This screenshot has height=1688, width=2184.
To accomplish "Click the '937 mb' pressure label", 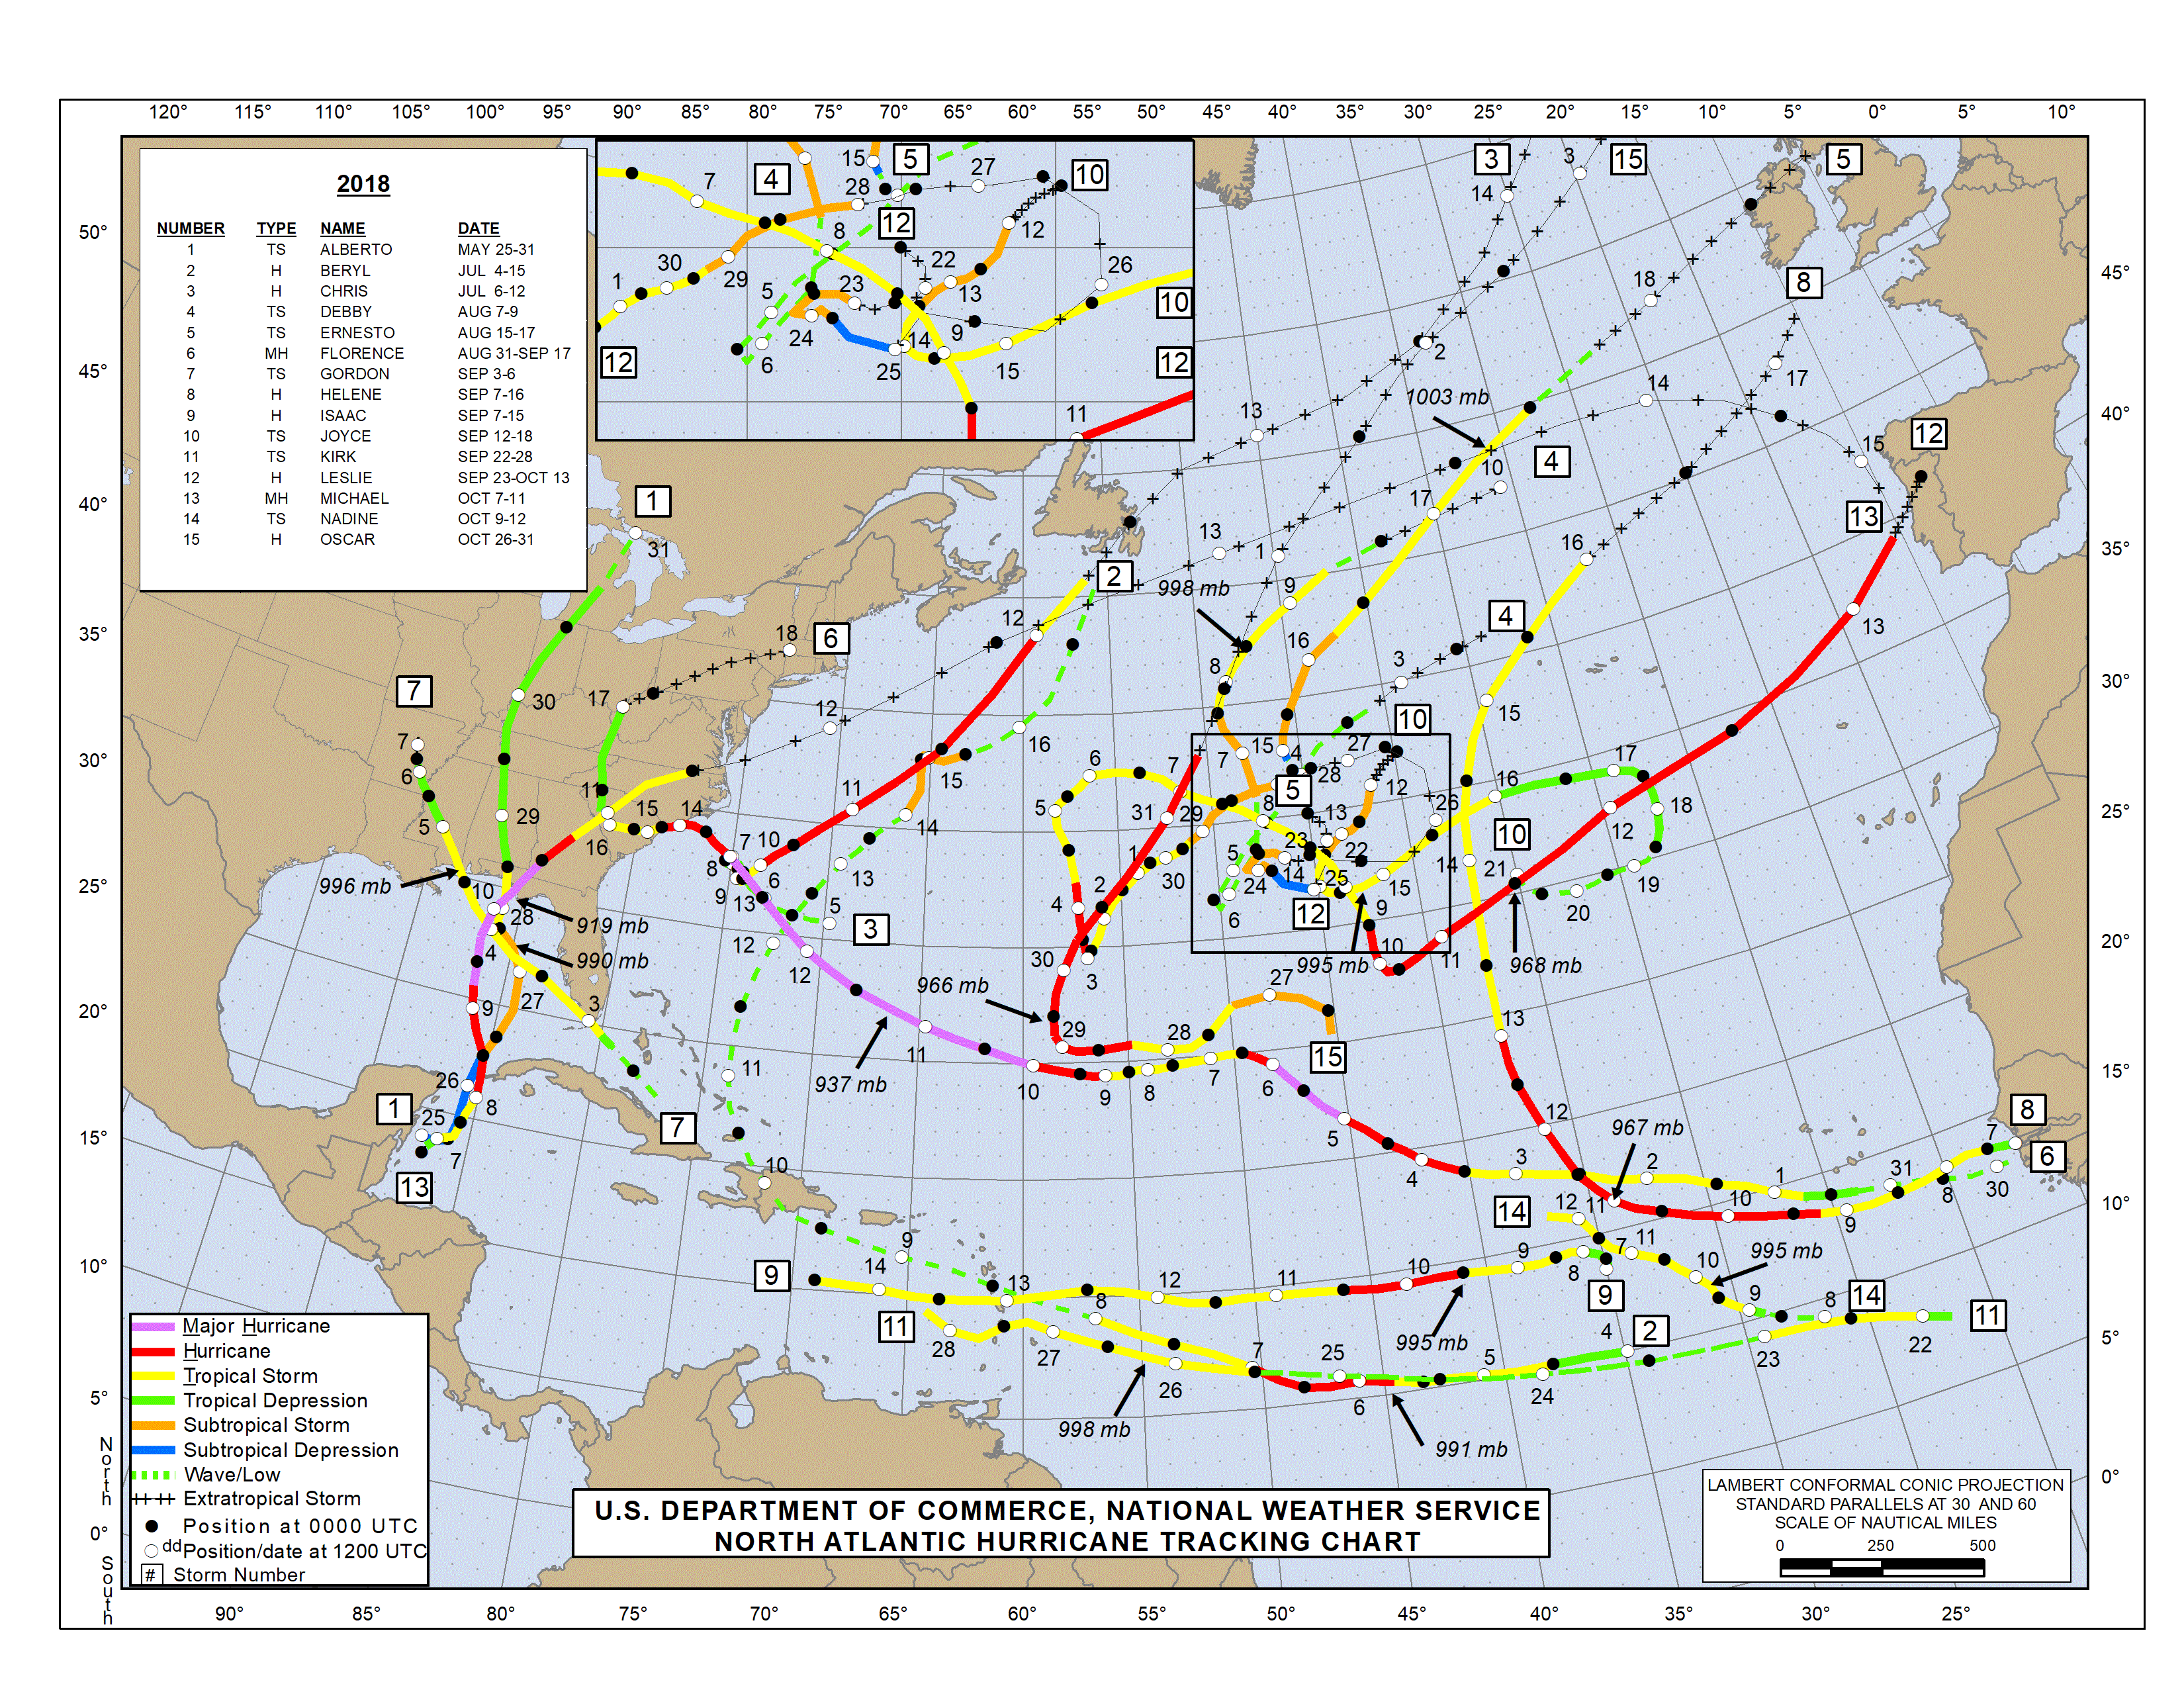I will pyautogui.click(x=850, y=1084).
